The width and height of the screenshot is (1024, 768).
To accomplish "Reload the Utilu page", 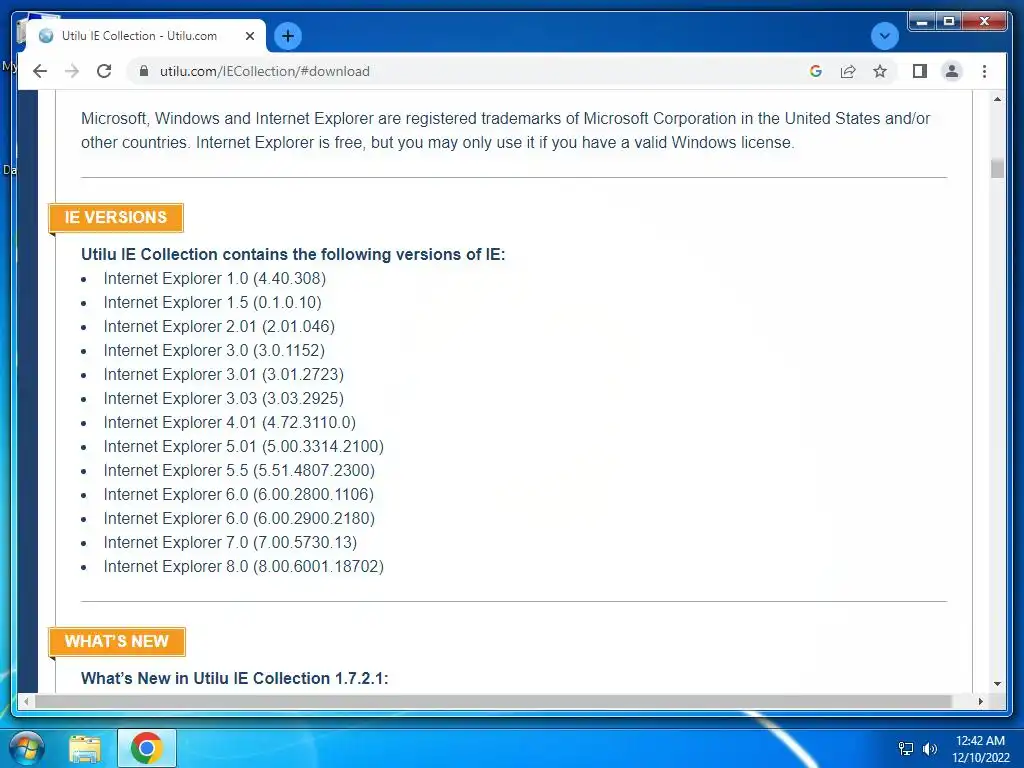I will (x=104, y=71).
